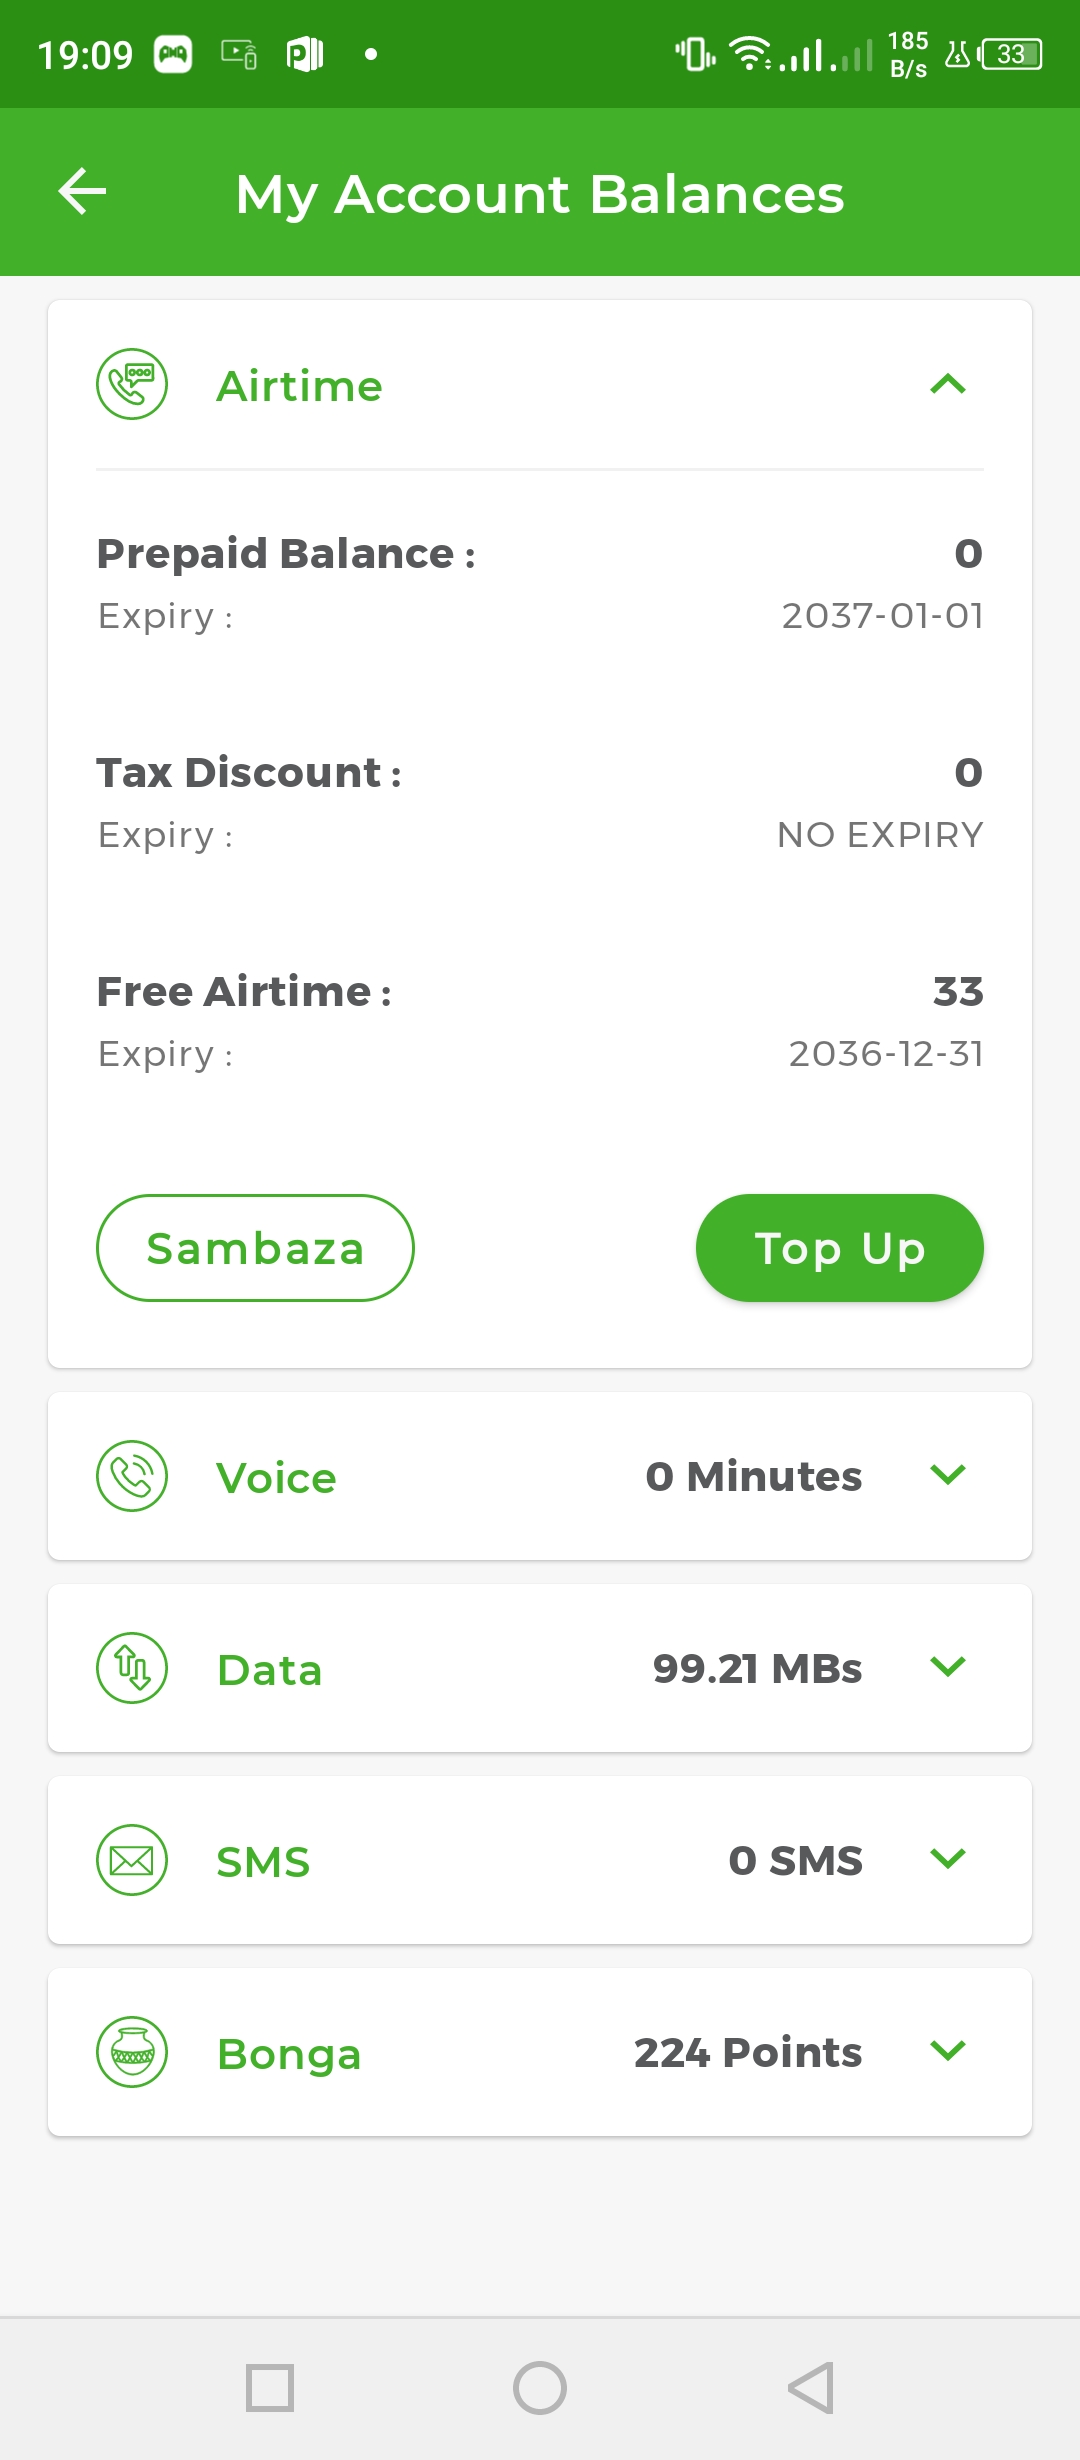Tap the battery indicator in status bar

pyautogui.click(x=1010, y=54)
